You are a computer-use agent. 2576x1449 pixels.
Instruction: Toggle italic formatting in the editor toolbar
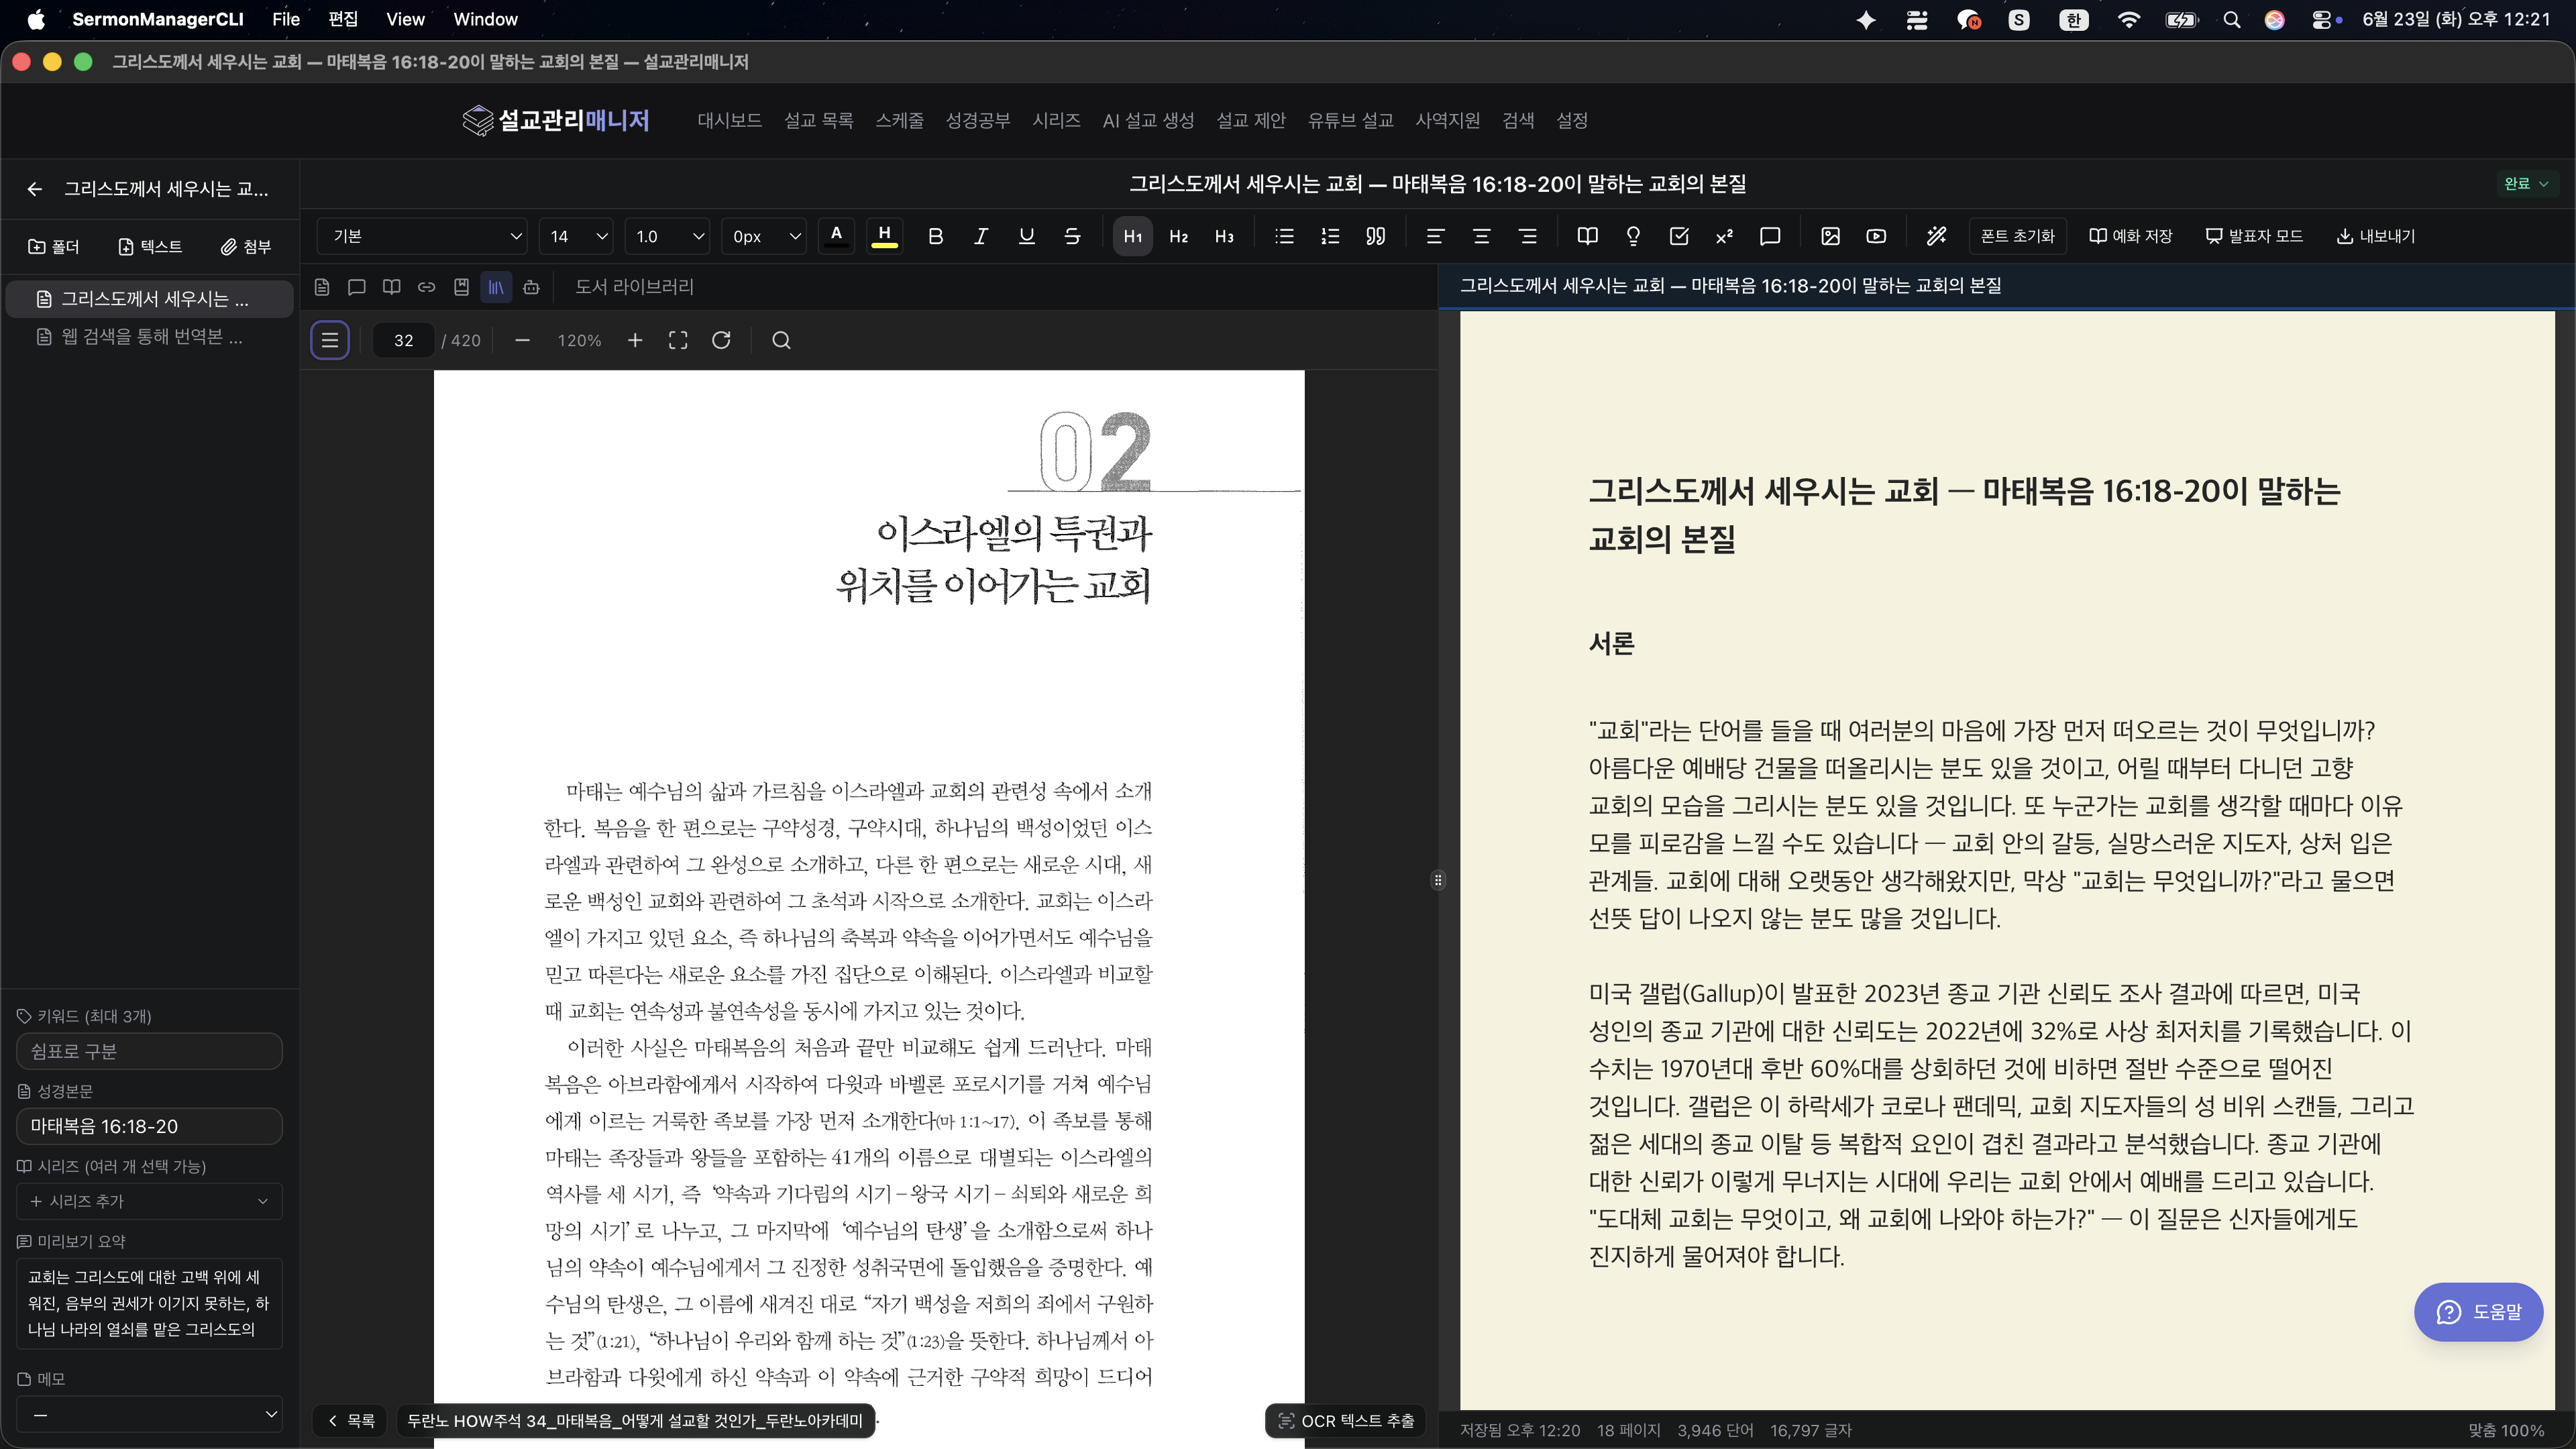981,236
